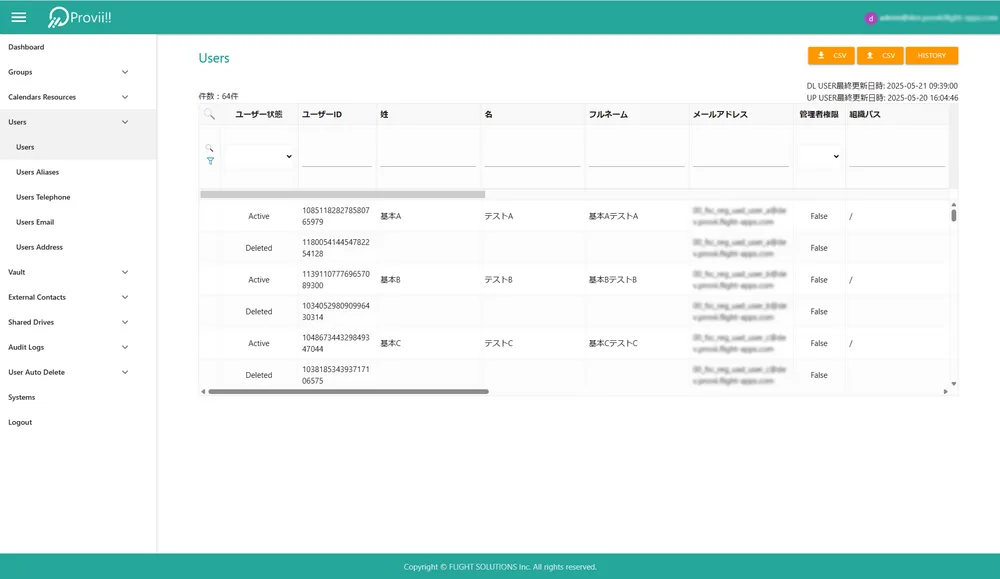Click the CSV upload button
The width and height of the screenshot is (1000, 579).
coord(880,55)
